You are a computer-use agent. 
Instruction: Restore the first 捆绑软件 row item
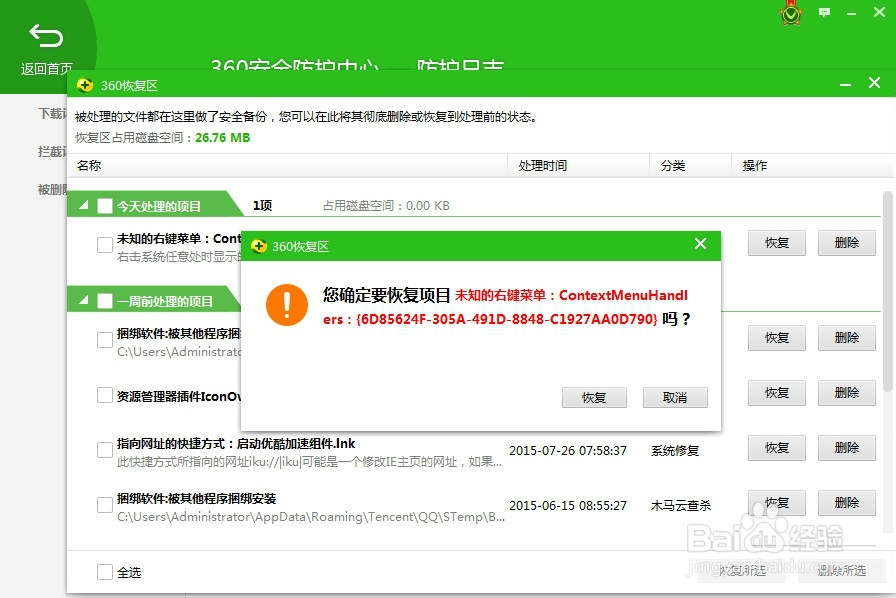tap(777, 338)
